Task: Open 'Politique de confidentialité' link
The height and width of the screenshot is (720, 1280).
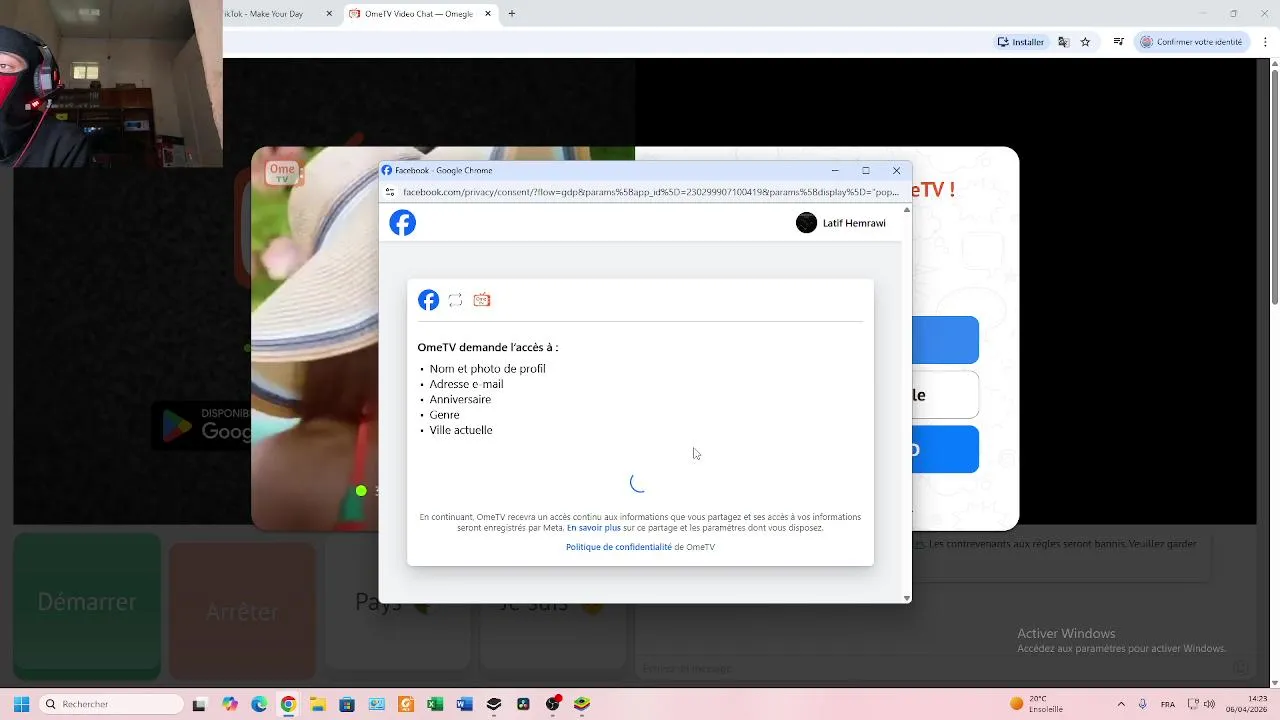Action: (619, 547)
